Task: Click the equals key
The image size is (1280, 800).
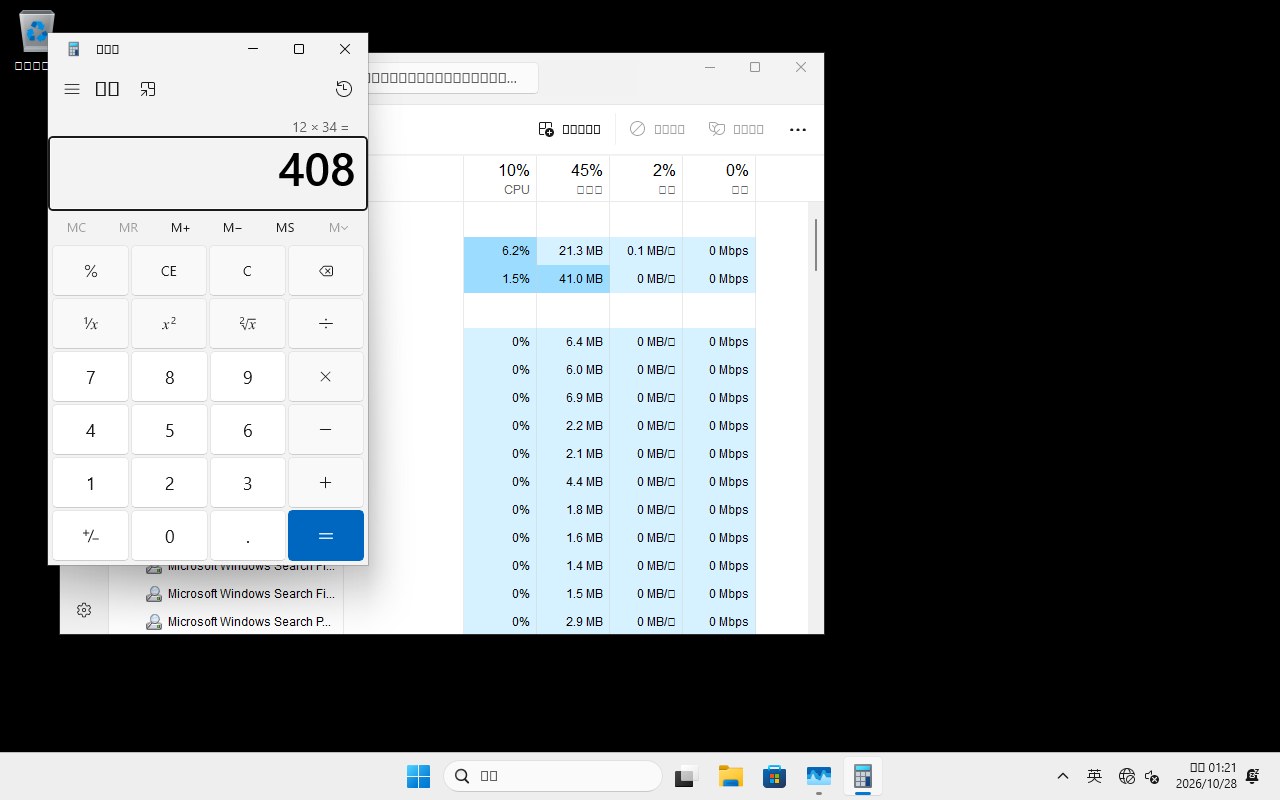Action: (x=326, y=536)
